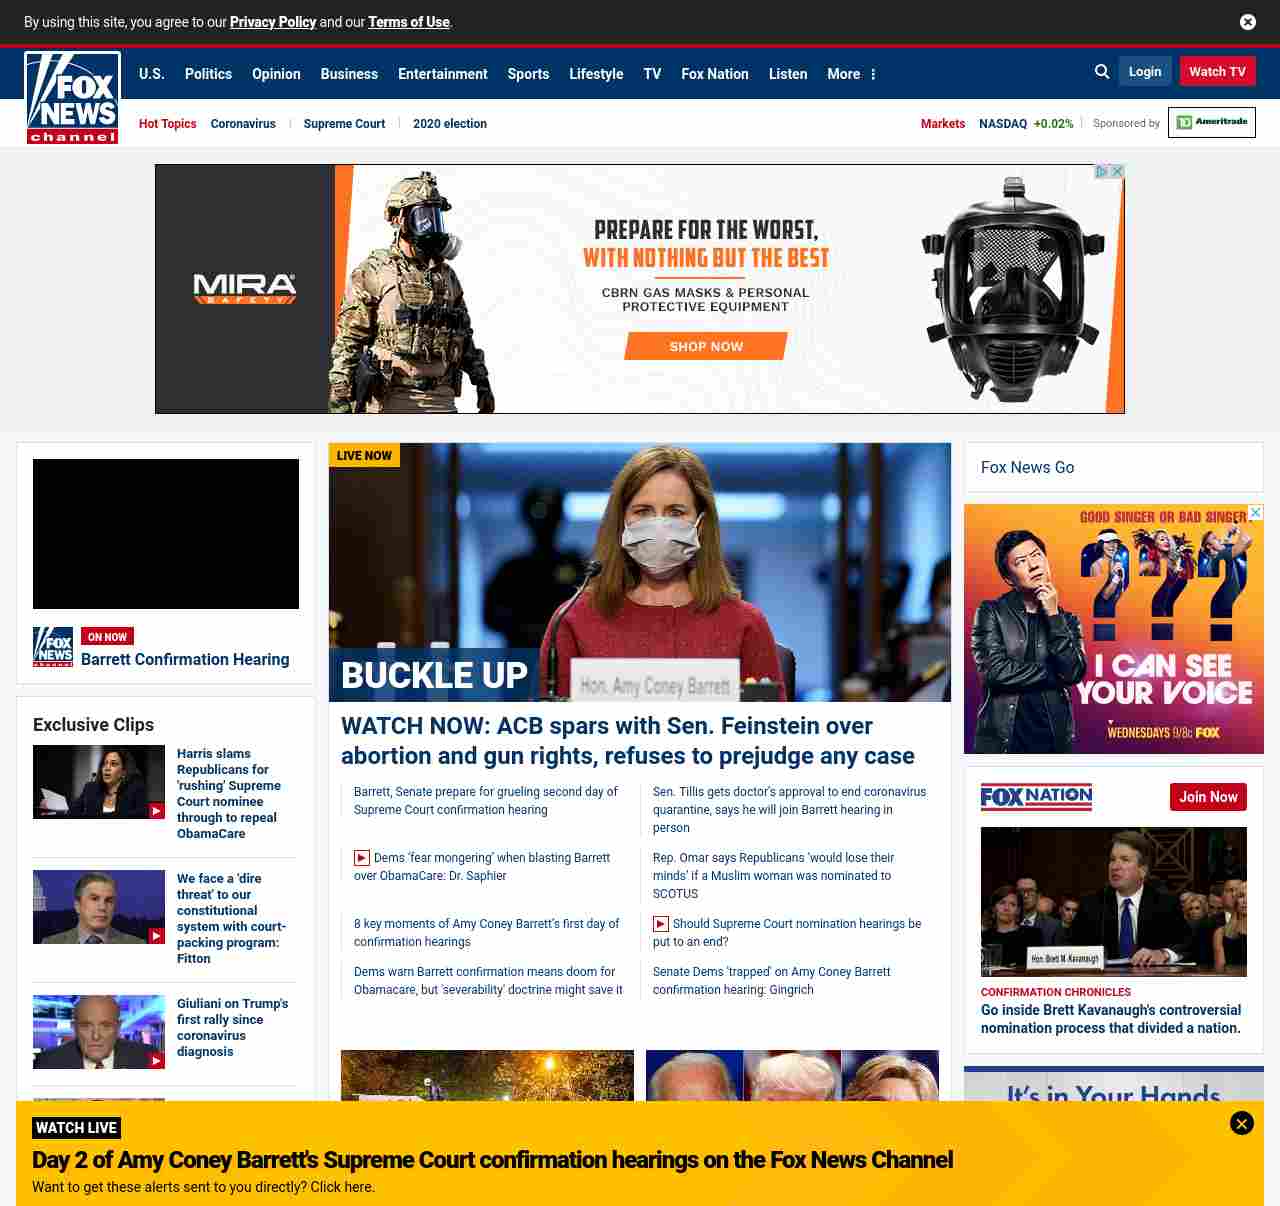
Task: Open the Politics menu item
Action: click(x=208, y=74)
